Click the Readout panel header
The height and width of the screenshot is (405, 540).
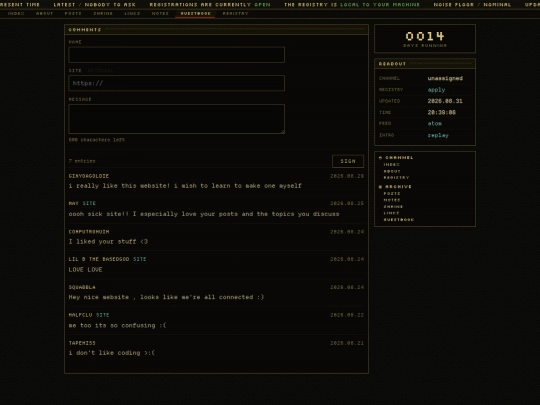tap(425, 64)
